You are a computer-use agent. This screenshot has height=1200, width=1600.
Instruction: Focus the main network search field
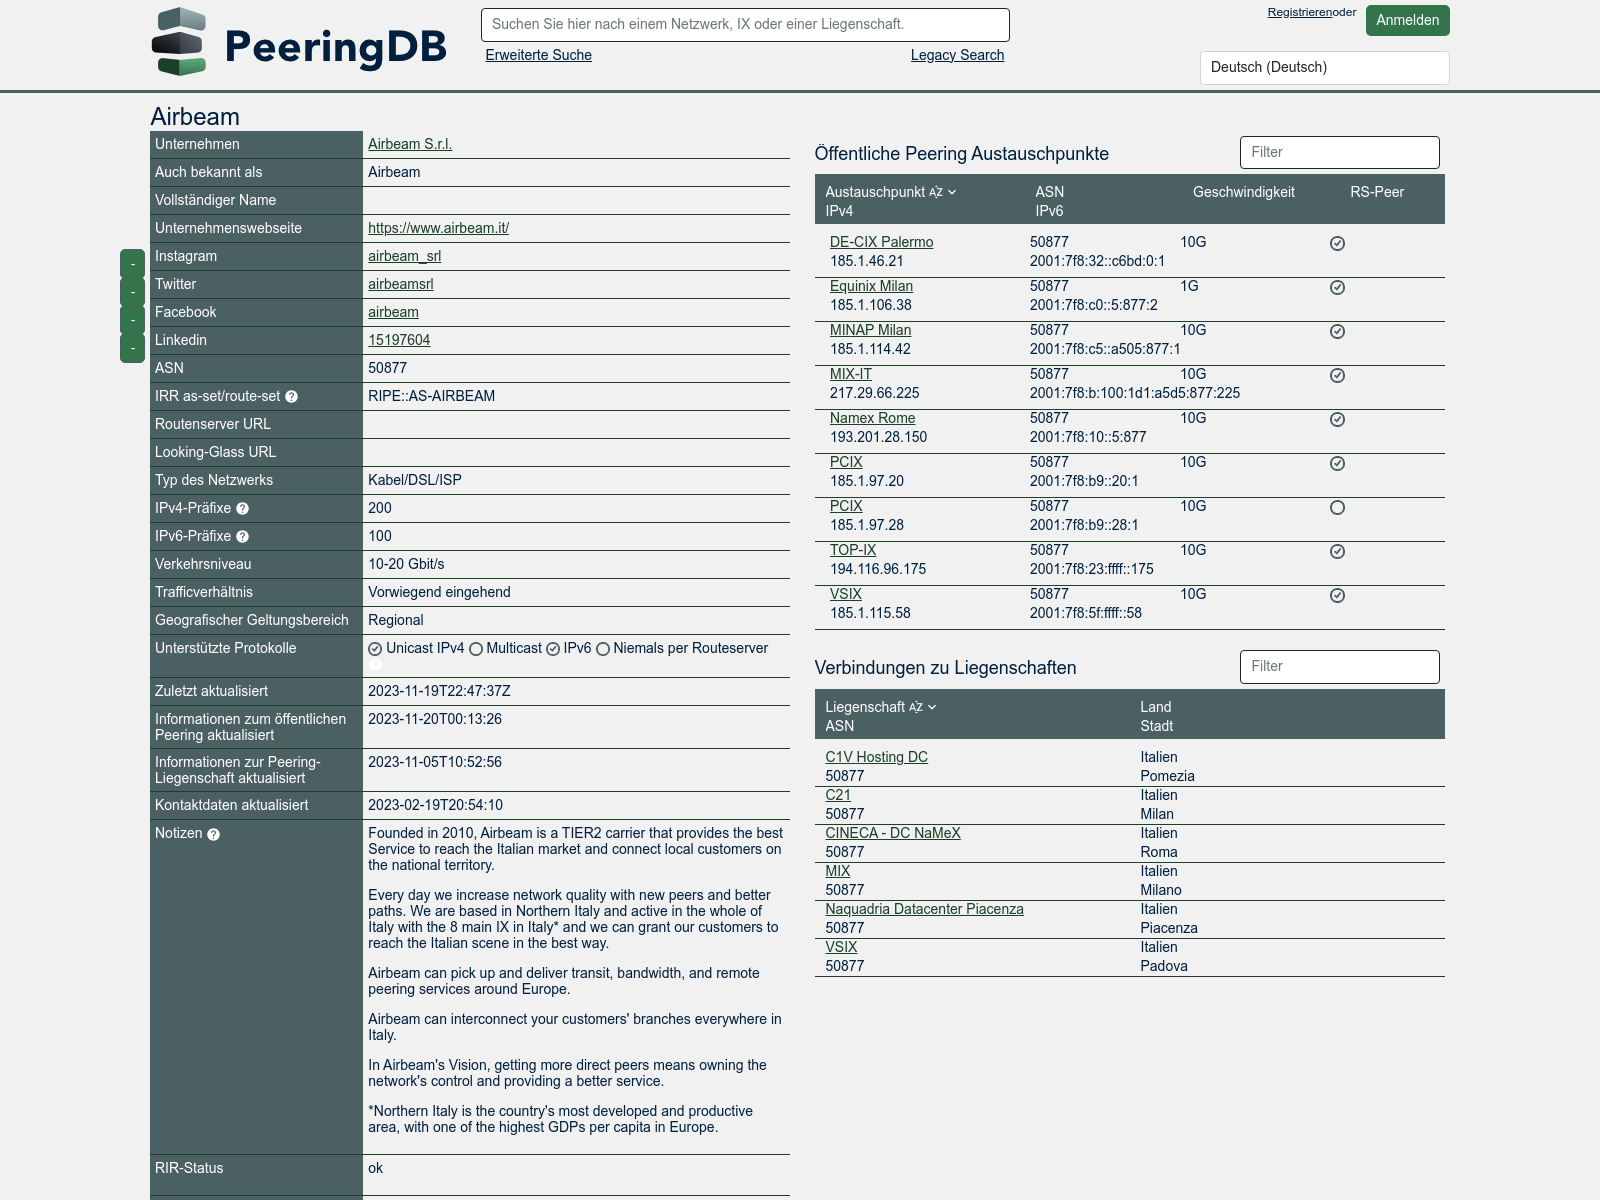745,25
